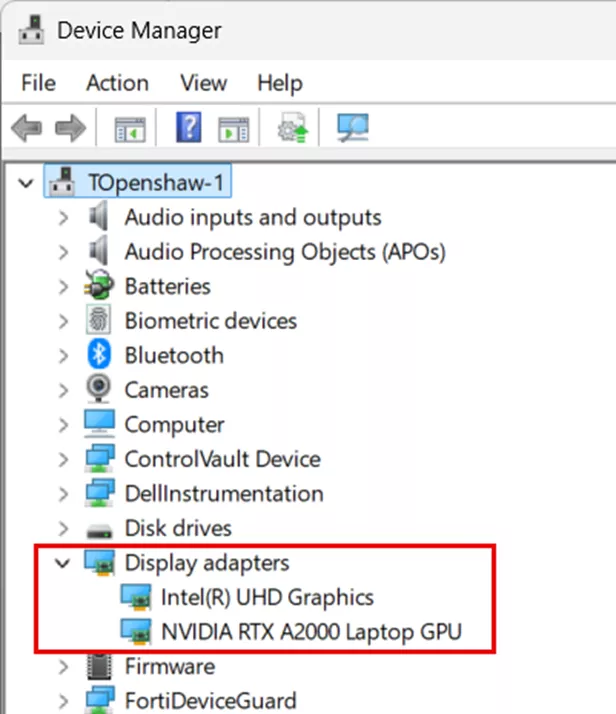This screenshot has width=616, height=714.
Task: Click Scan for hardware changes icon
Action: 353,128
